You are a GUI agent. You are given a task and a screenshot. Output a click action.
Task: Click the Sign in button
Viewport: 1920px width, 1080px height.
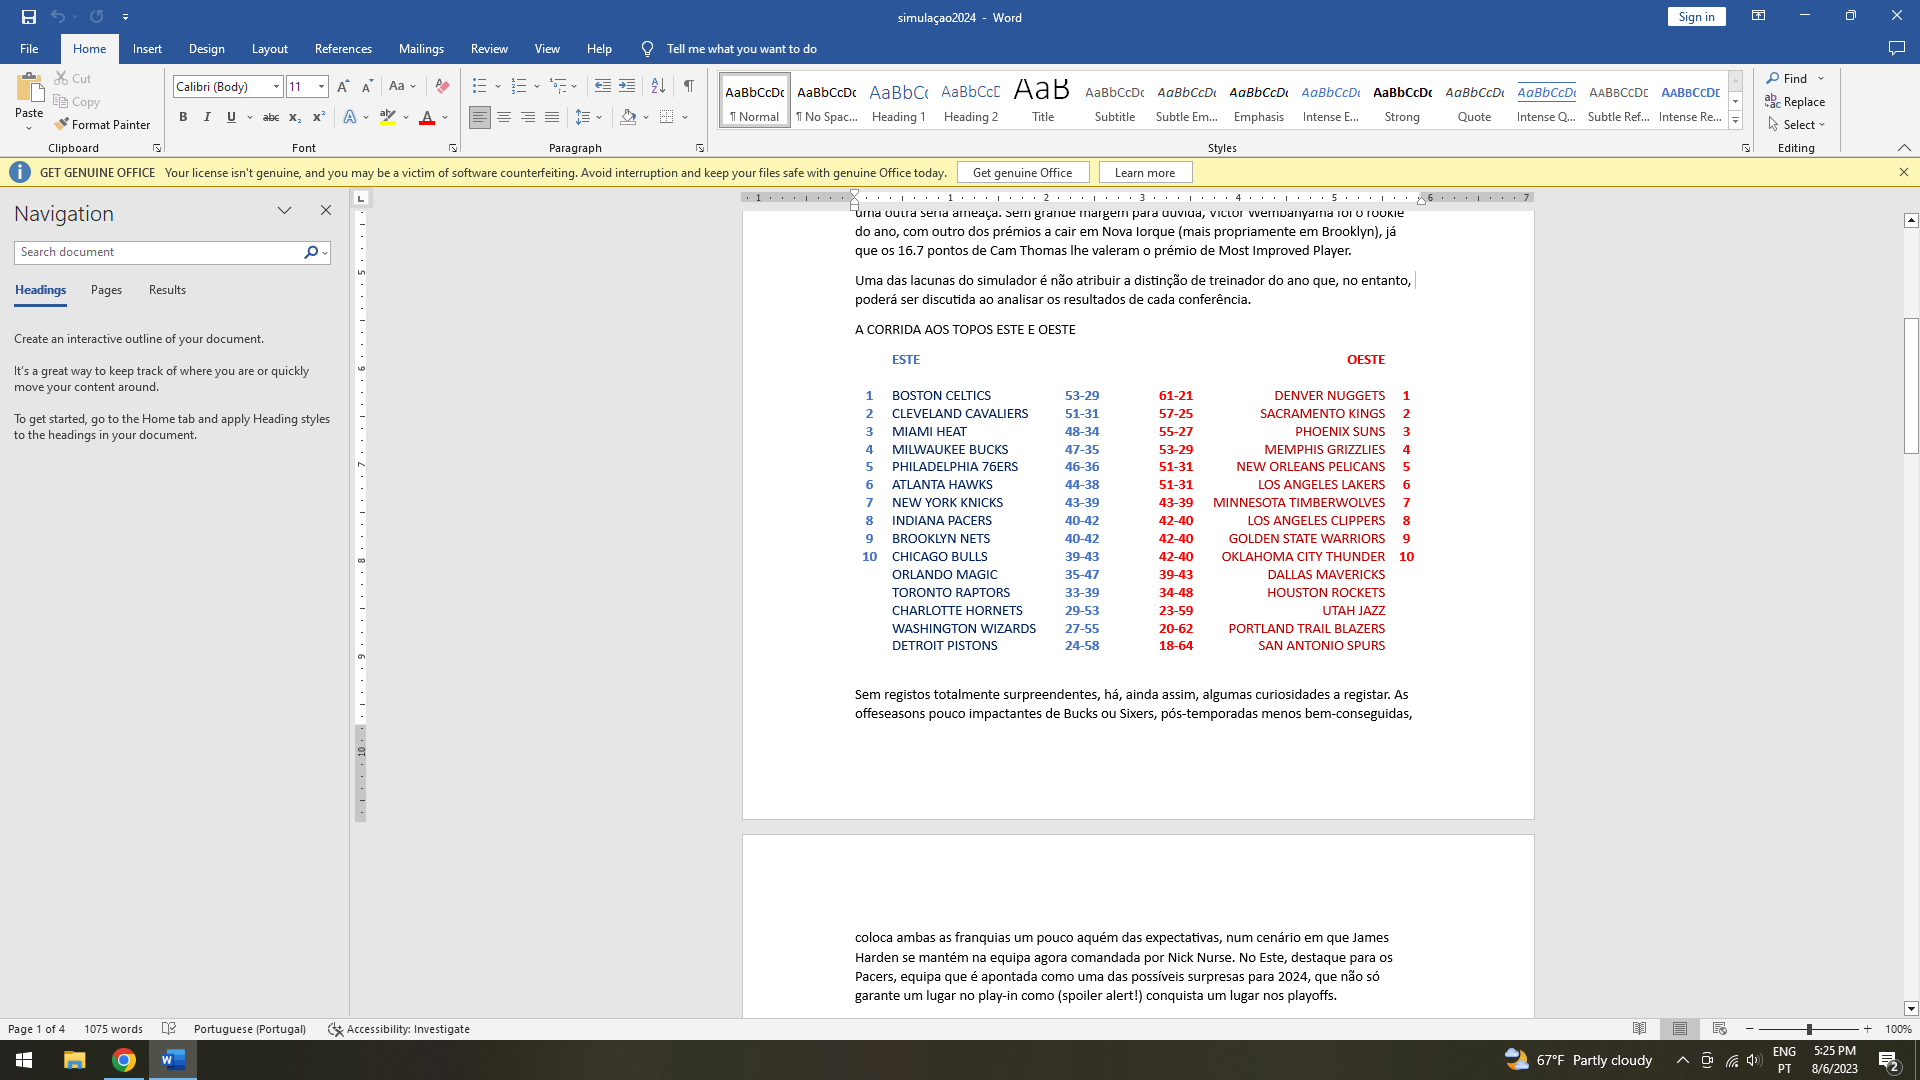coord(1696,17)
